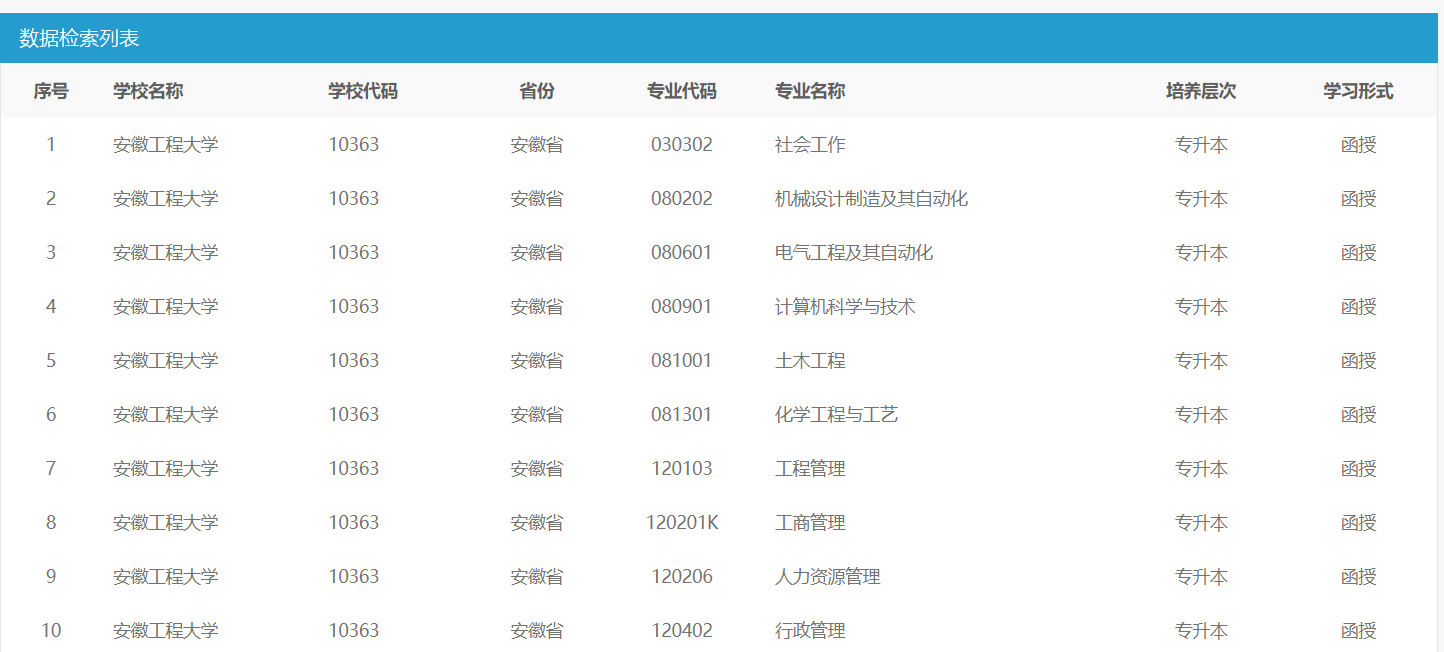Screen dimensions: 1444x652
Task: Click serial number 10 in 行政管理 row
Action: pyautogui.click(x=51, y=631)
